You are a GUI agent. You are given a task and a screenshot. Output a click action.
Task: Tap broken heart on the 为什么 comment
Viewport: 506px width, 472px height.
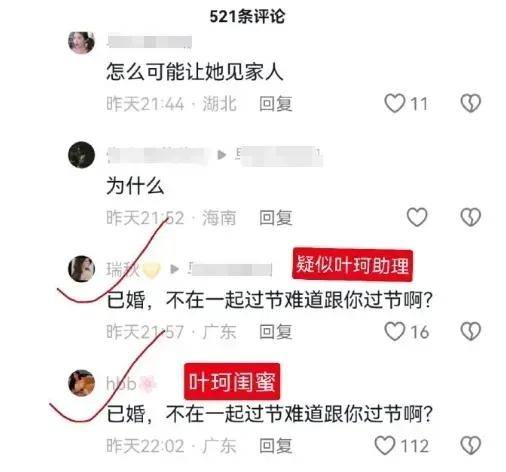click(x=471, y=217)
